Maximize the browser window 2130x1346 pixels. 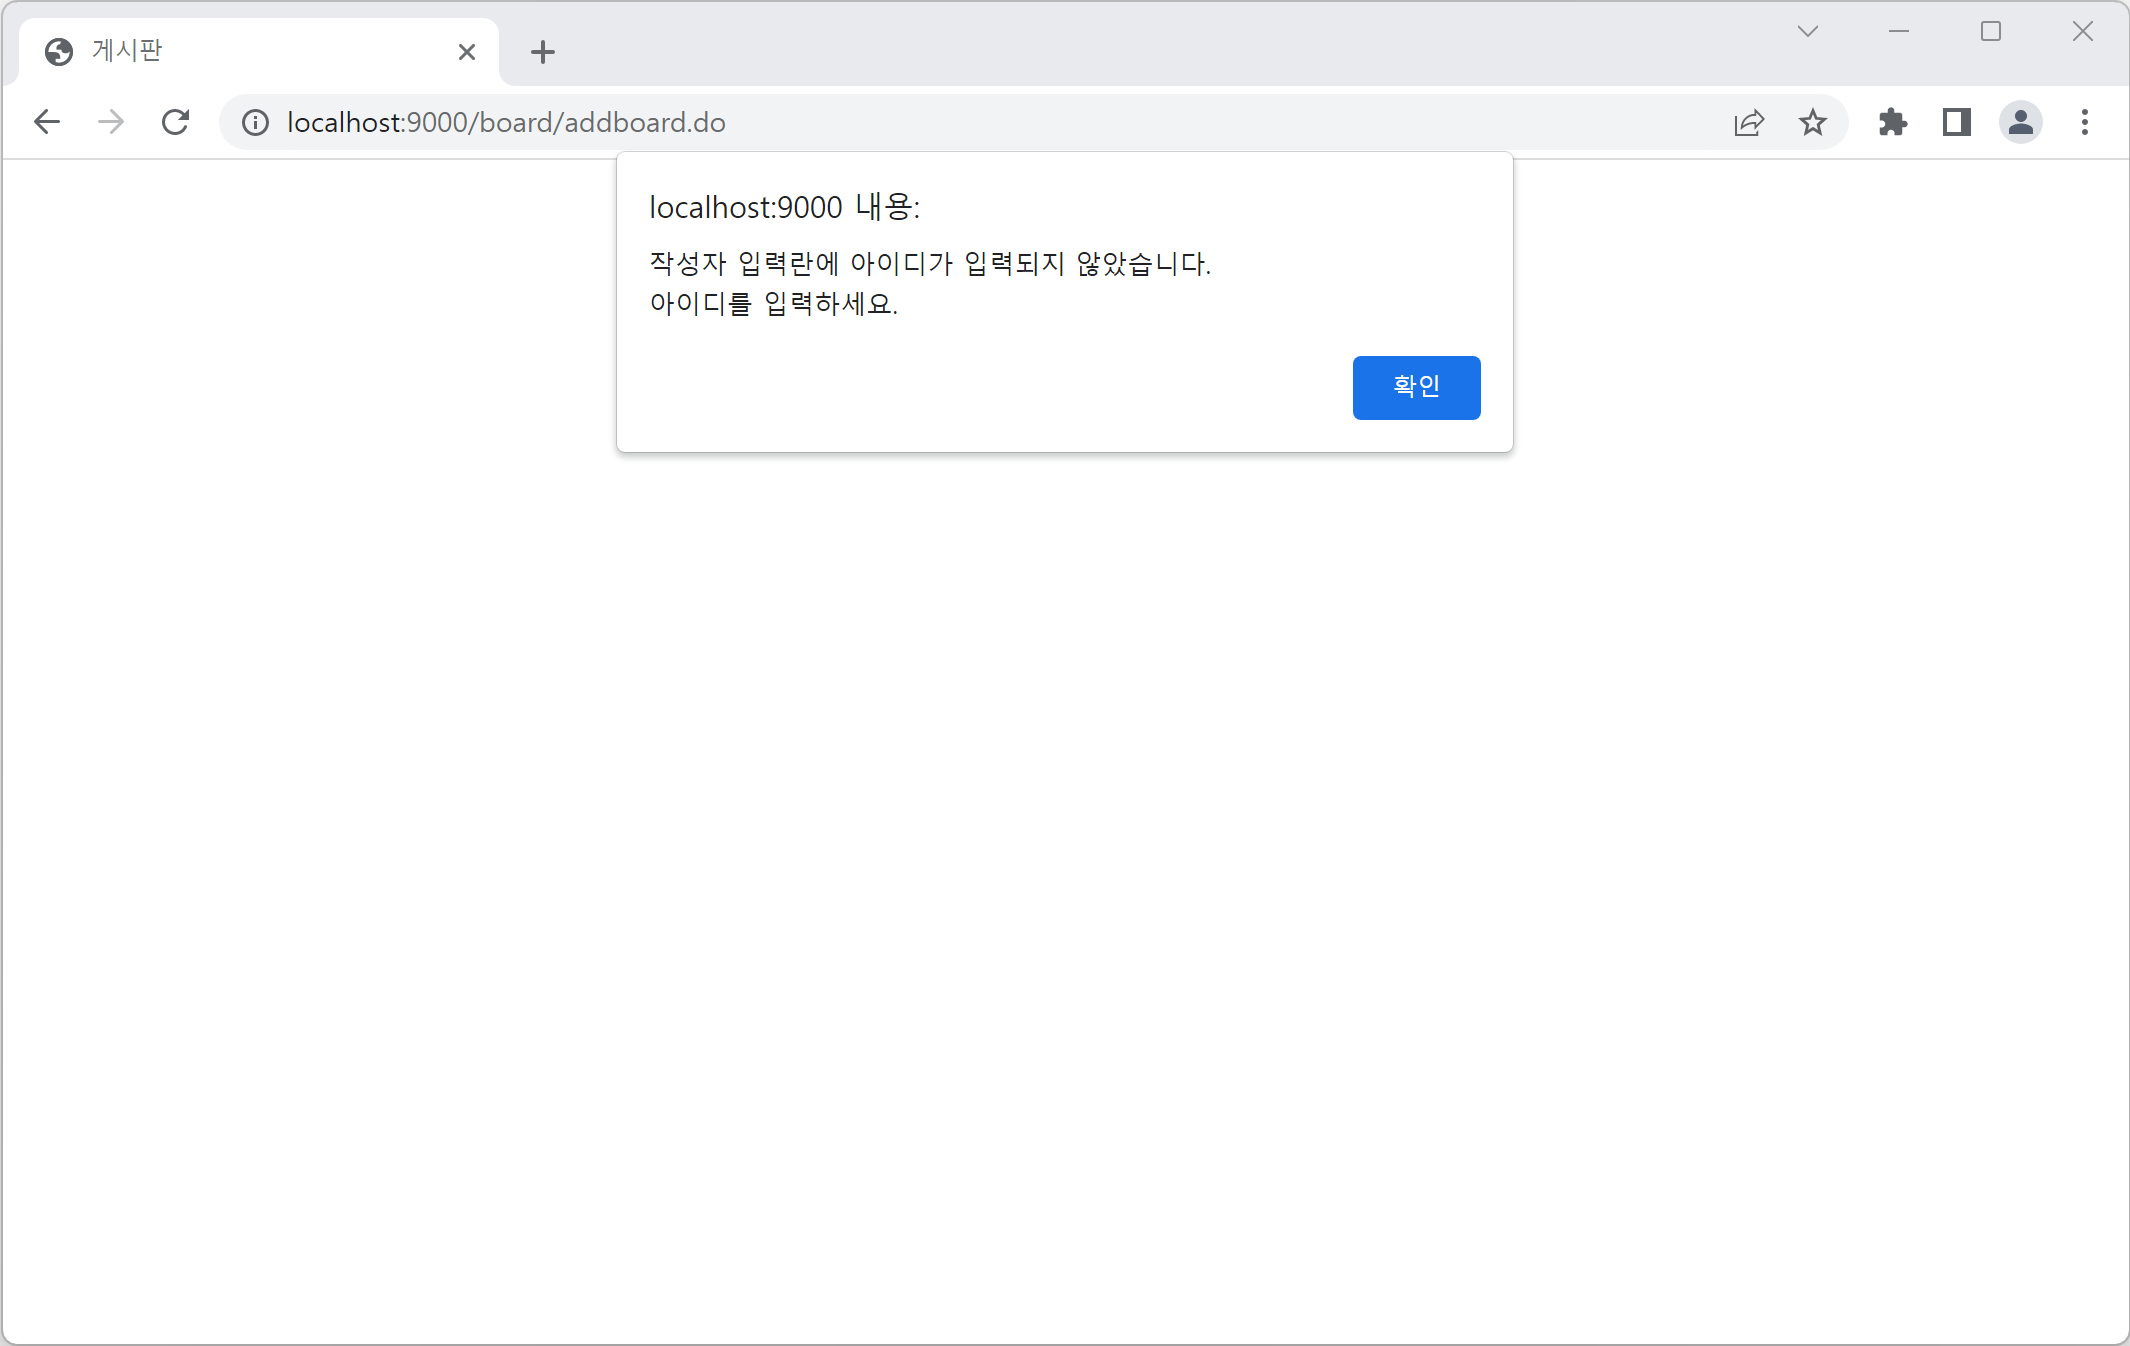(x=1990, y=31)
